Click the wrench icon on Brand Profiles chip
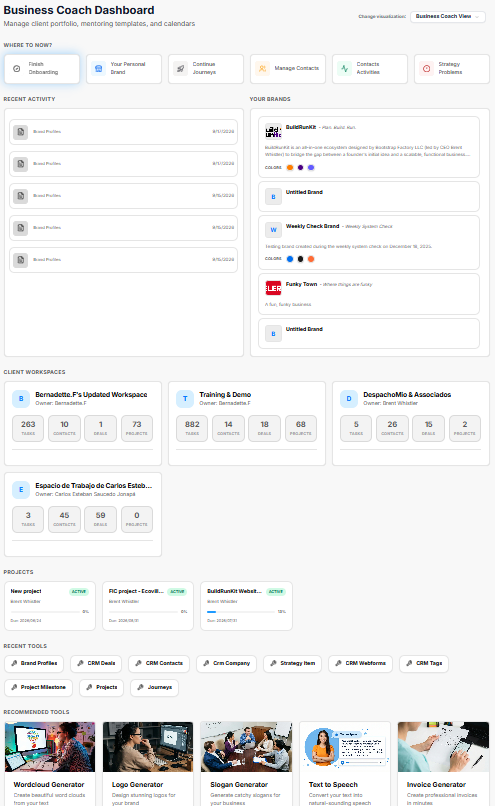The image size is (495, 806). (14, 663)
